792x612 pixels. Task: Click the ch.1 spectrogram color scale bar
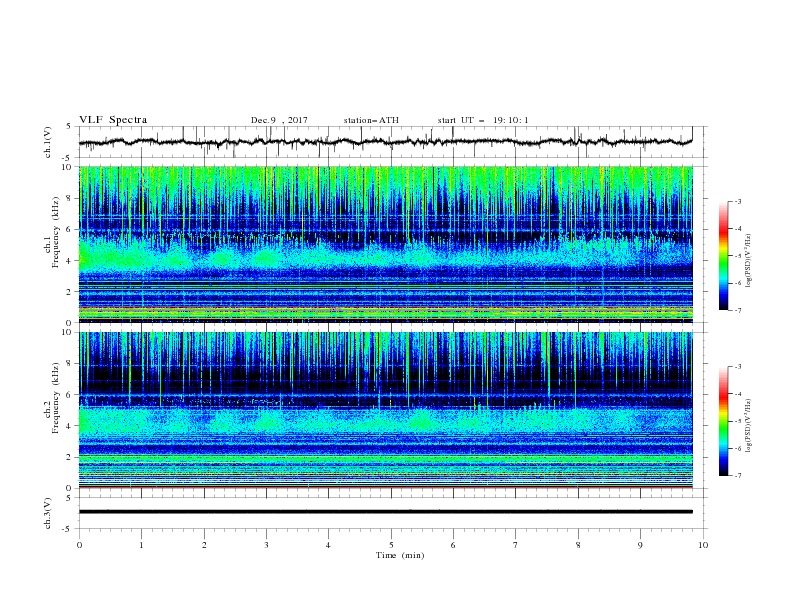coord(723,256)
